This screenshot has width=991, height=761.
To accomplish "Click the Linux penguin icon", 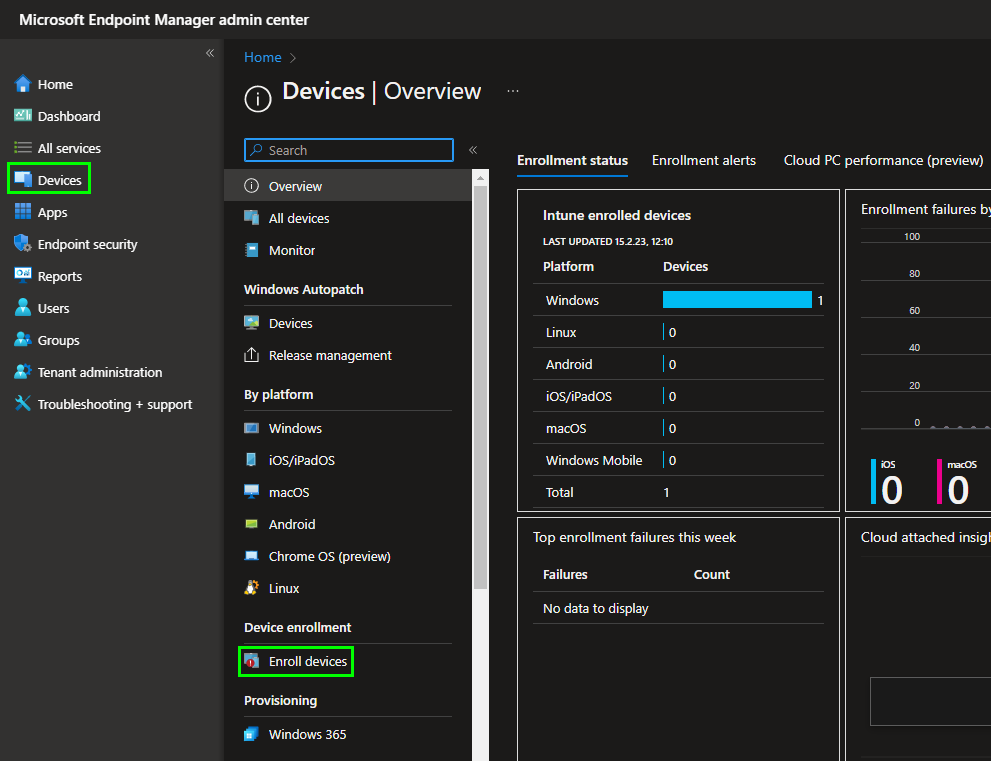I will click(x=252, y=588).
